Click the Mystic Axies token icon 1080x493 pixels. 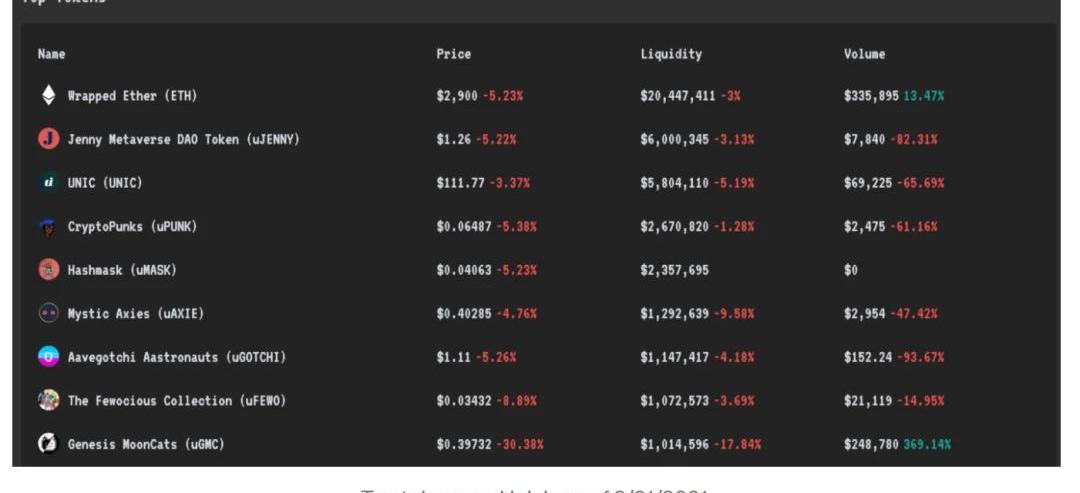click(48, 313)
